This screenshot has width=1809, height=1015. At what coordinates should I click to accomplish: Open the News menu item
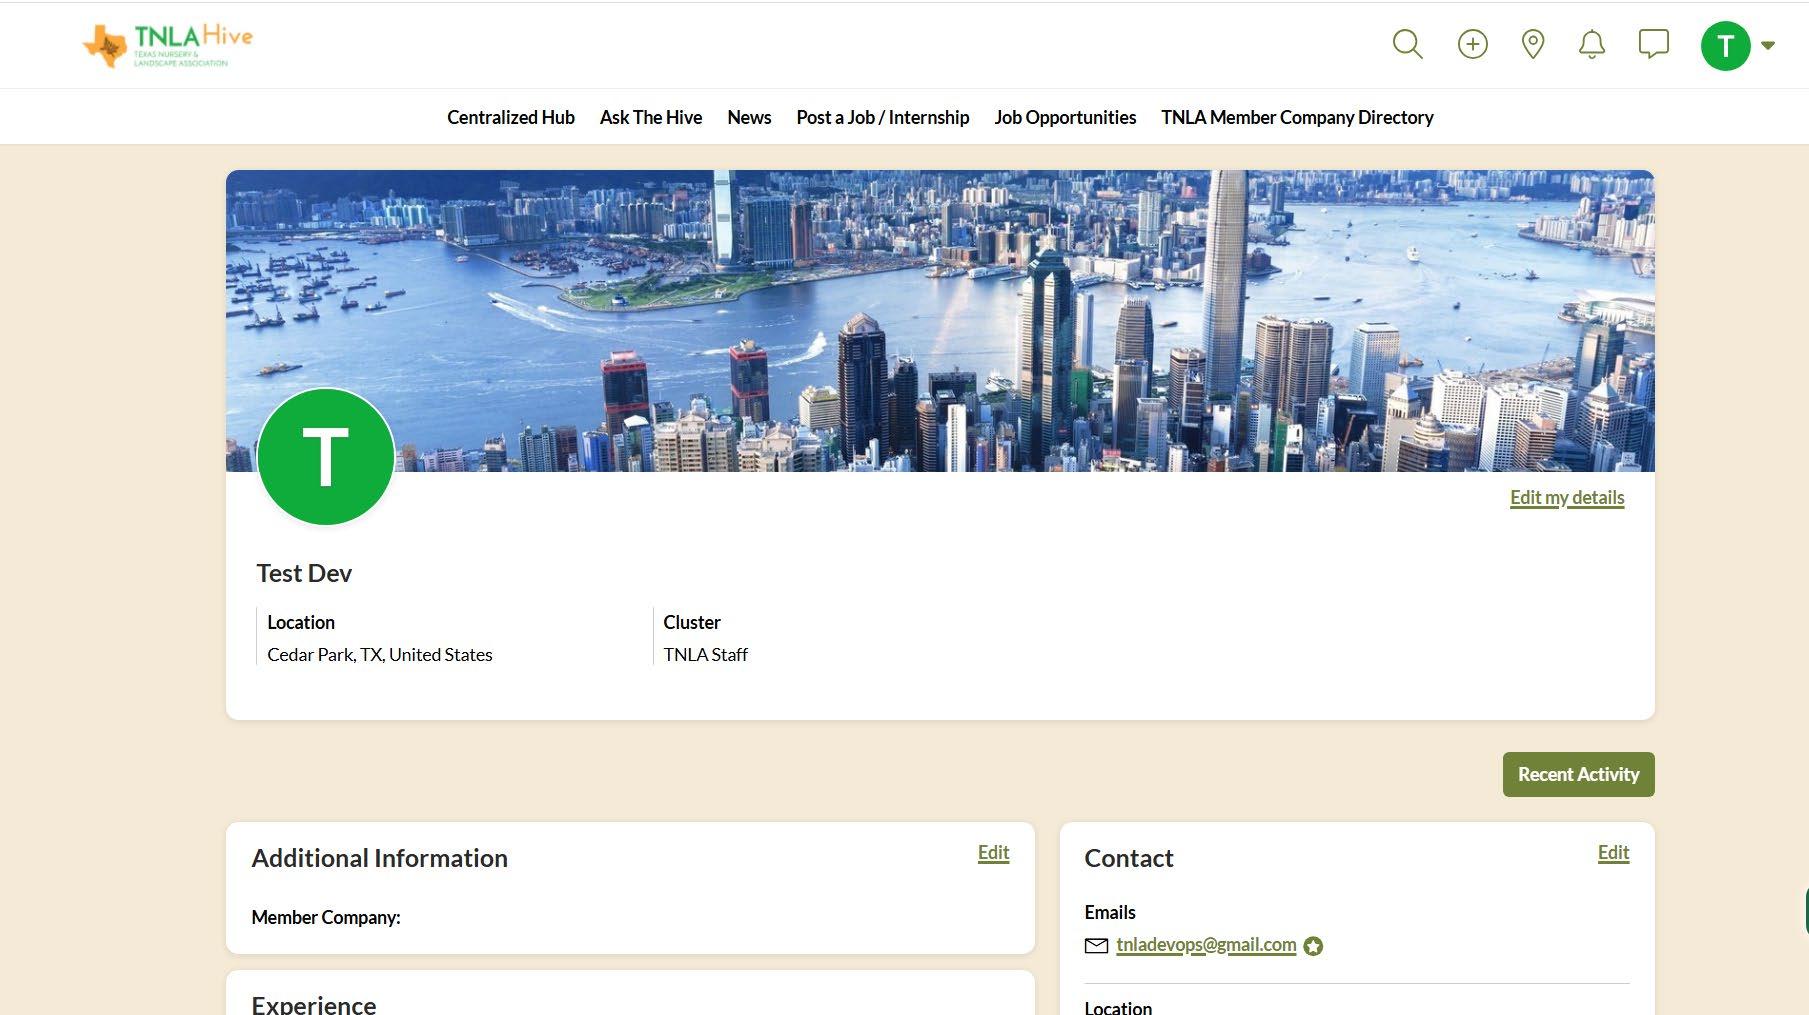coord(749,117)
